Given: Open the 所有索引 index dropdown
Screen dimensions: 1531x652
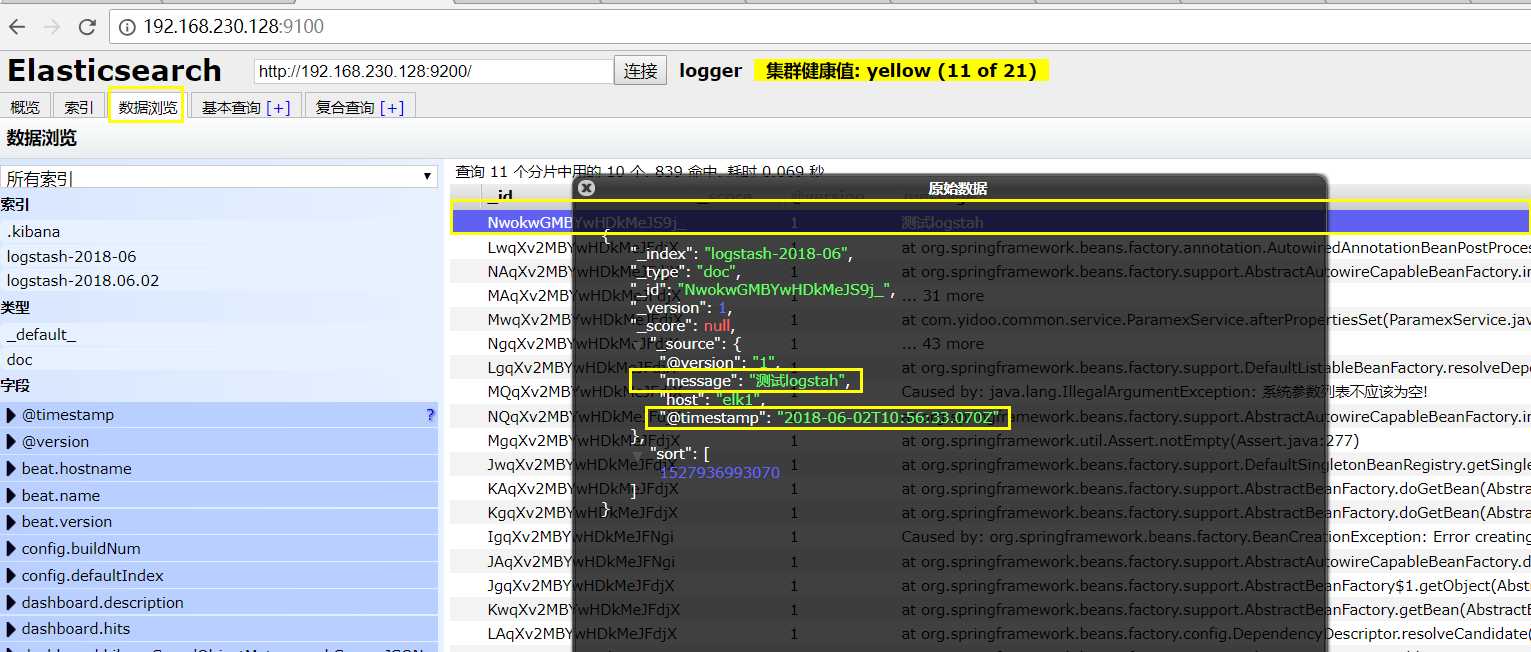Looking at the screenshot, I should 219,178.
